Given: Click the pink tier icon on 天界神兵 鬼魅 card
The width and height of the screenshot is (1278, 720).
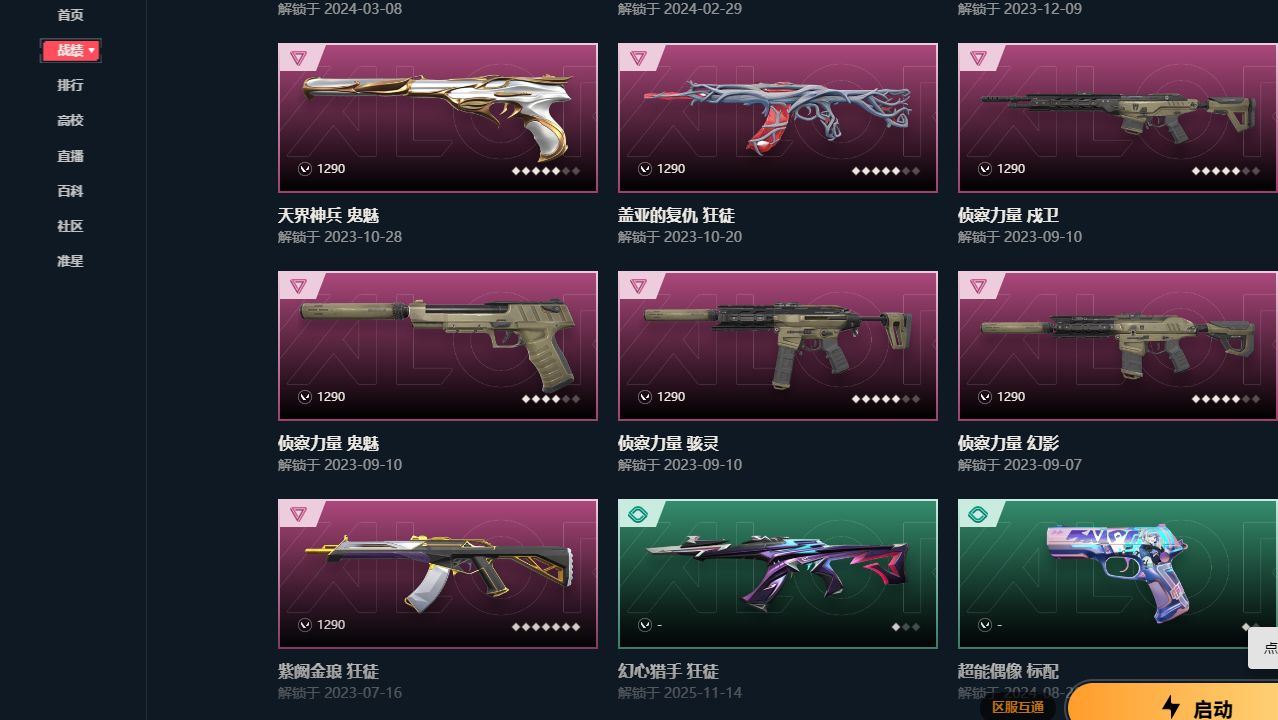Looking at the screenshot, I should 298,58.
